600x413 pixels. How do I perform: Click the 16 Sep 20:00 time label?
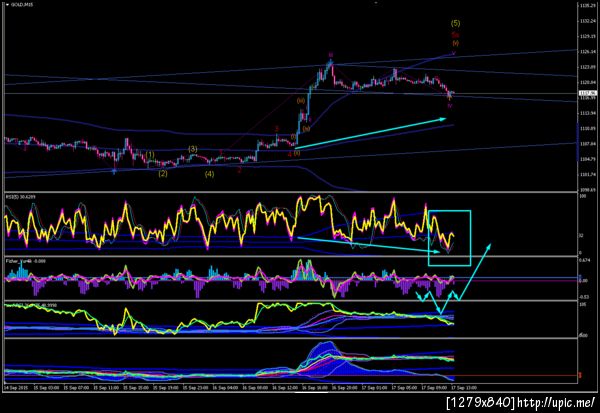[345, 387]
